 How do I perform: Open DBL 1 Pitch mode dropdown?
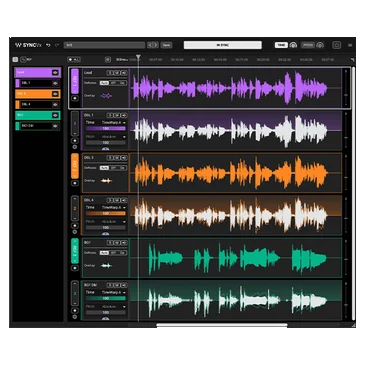point(114,137)
